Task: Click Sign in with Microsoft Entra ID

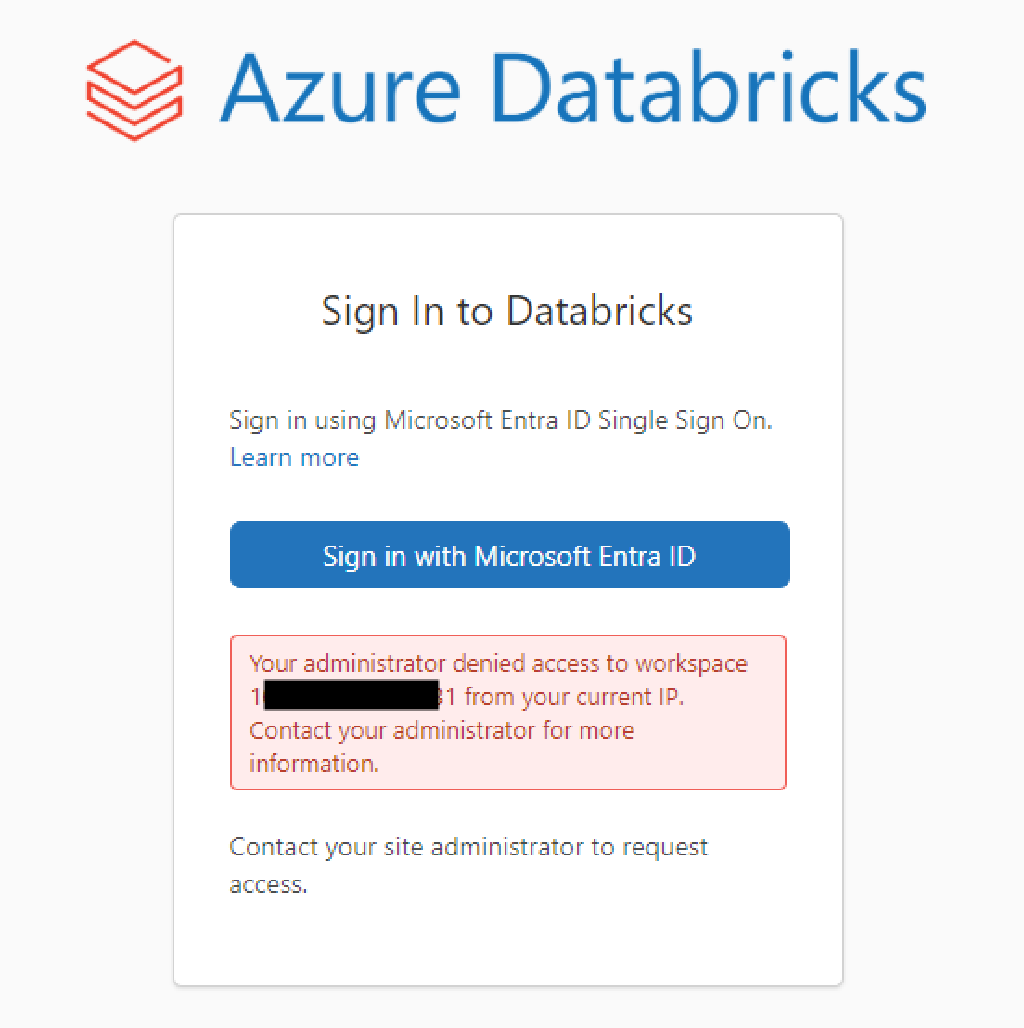Action: 509,554
